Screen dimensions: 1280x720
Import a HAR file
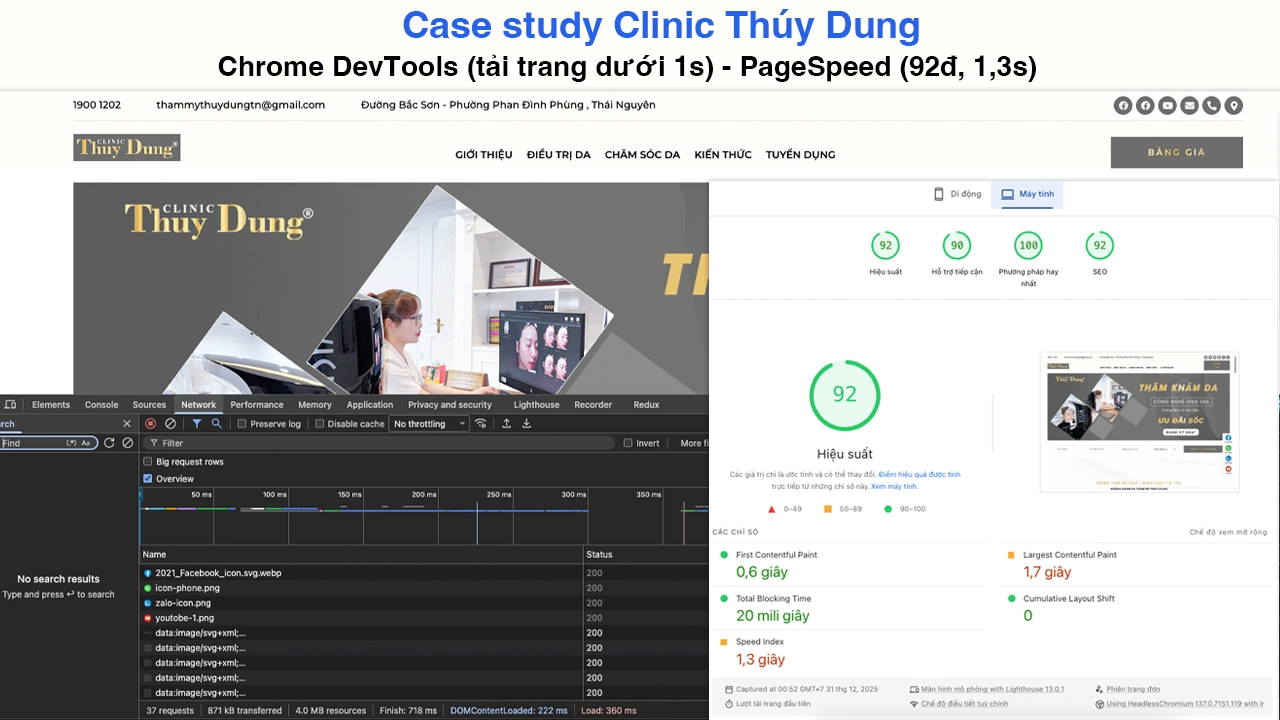click(506, 423)
